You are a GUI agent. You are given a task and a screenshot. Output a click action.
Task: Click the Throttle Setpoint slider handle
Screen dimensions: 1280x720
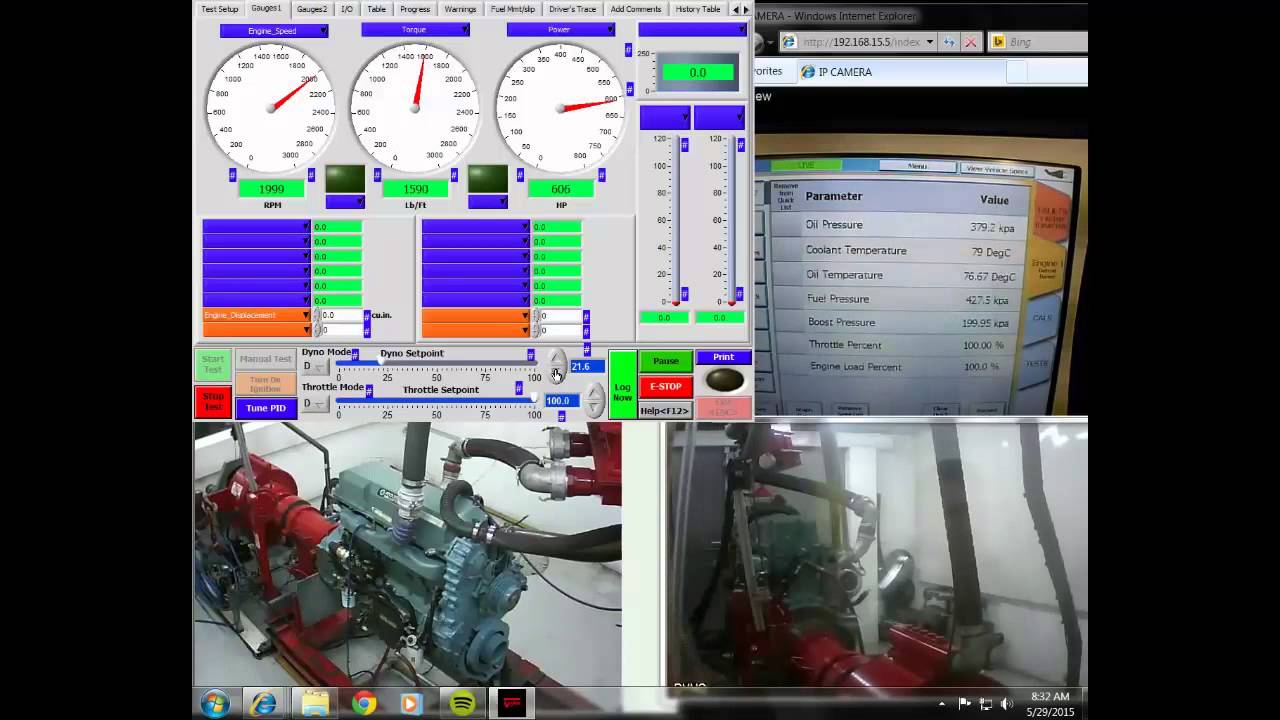click(x=534, y=400)
